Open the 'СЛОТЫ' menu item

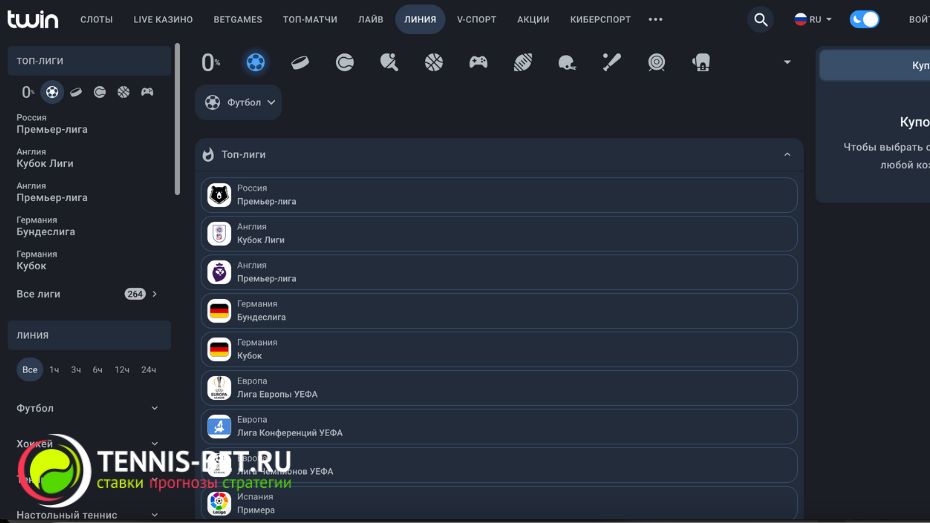(x=97, y=20)
